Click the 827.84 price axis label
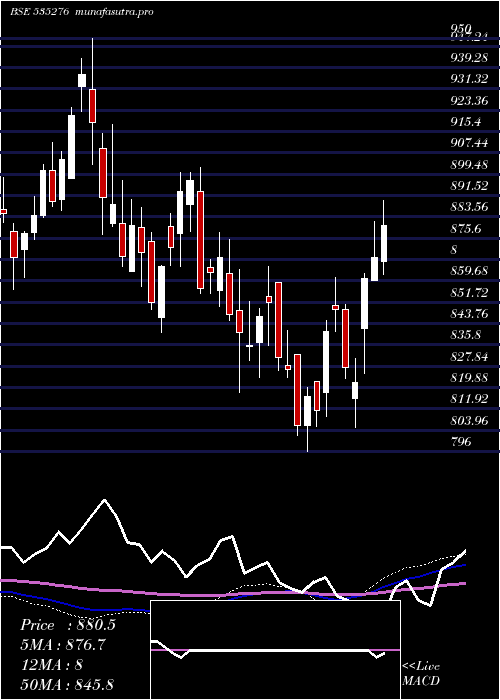The width and height of the screenshot is (500, 700). pyautogui.click(x=469, y=356)
